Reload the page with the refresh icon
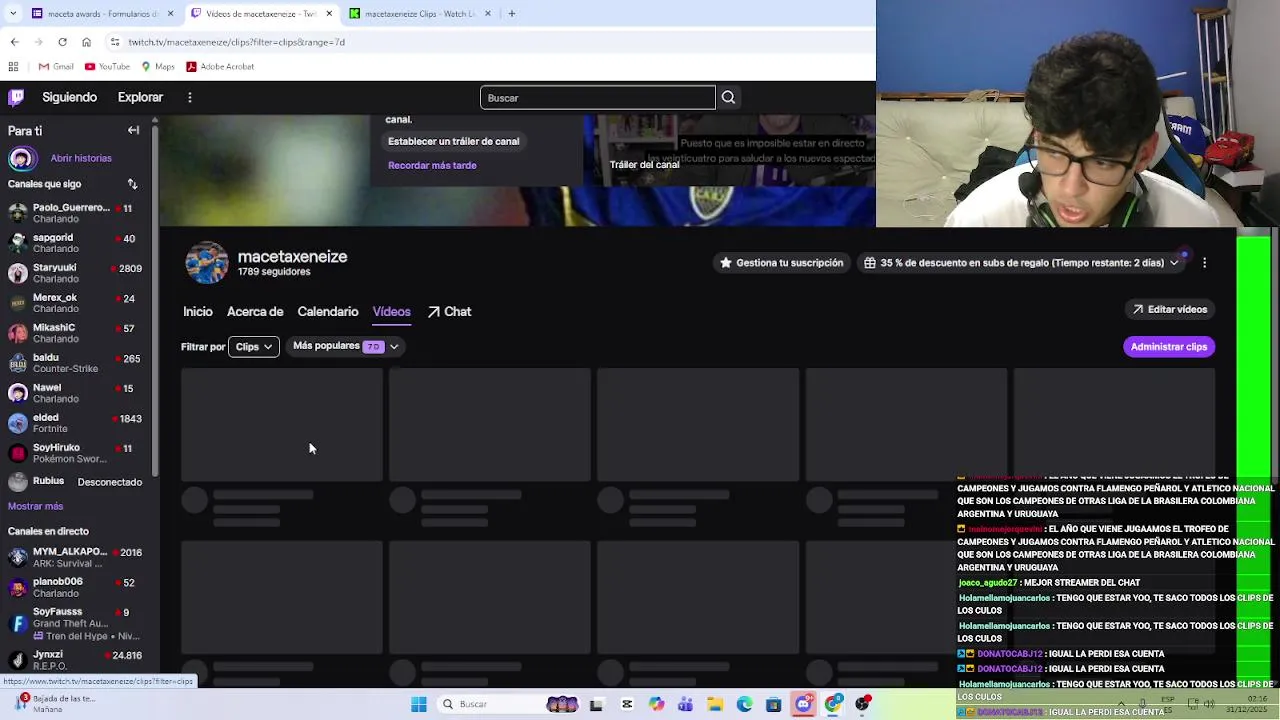 point(62,42)
